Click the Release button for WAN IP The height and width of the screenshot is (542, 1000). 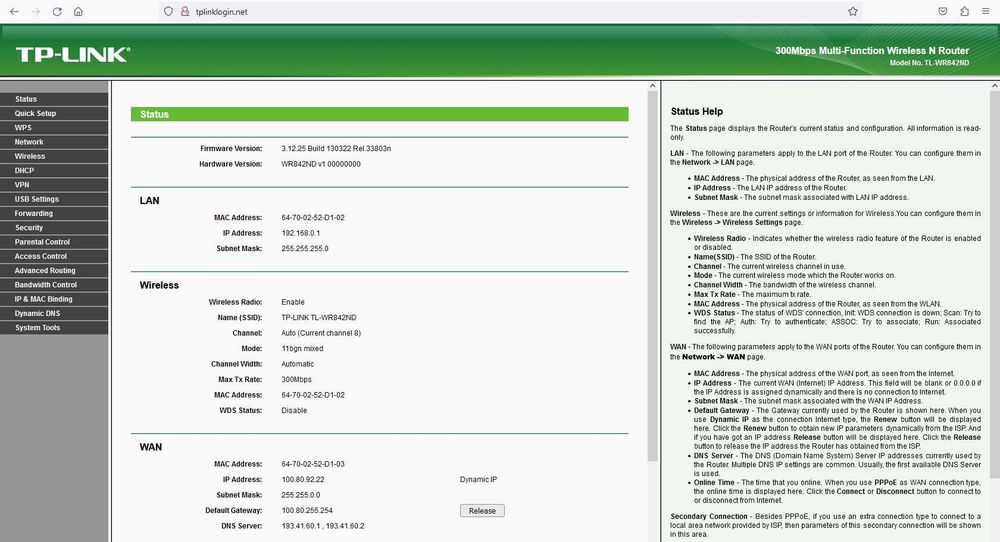tap(482, 511)
